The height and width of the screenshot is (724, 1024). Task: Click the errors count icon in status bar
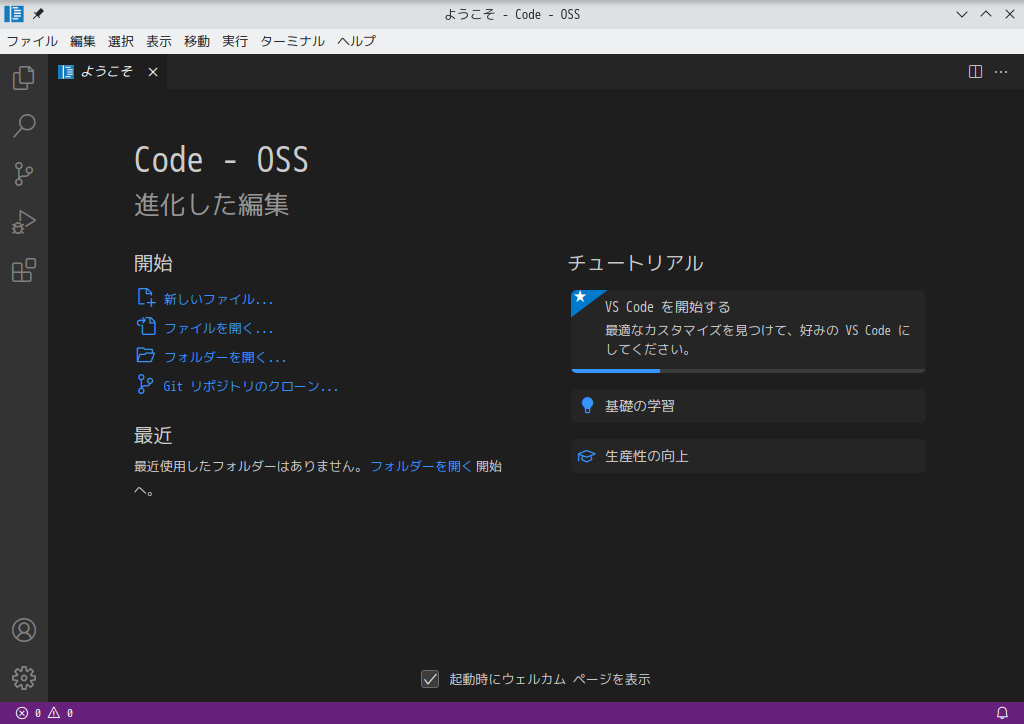tap(22, 713)
